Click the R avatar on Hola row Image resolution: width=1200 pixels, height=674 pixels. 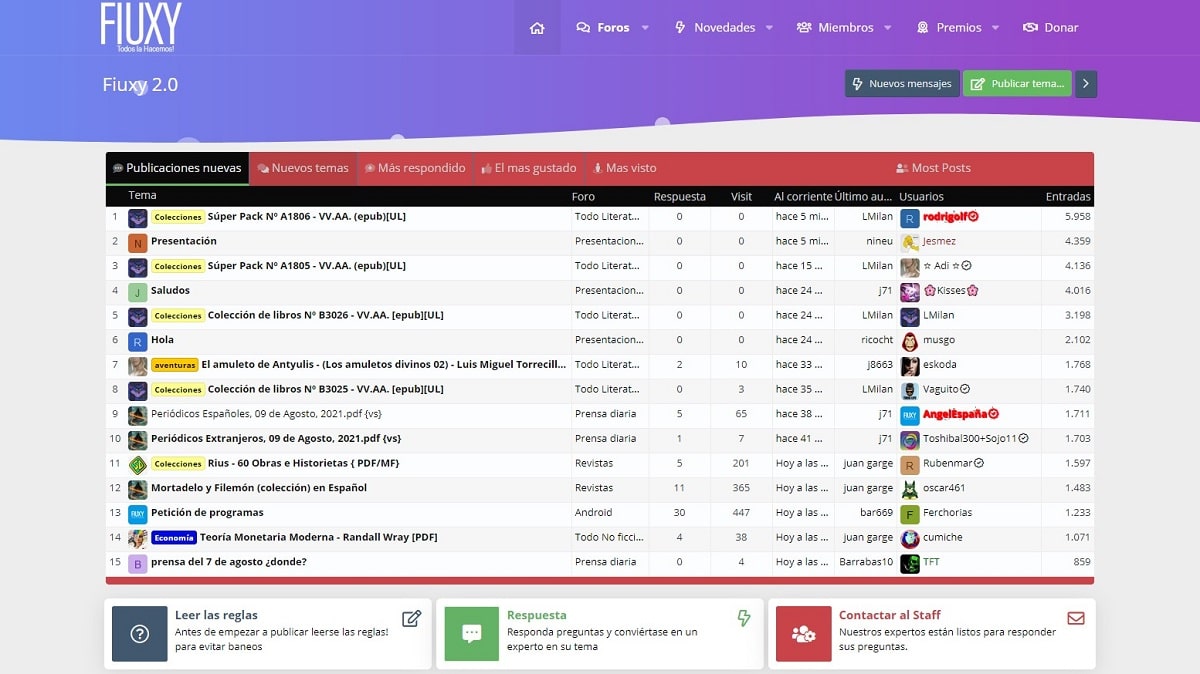click(x=138, y=342)
